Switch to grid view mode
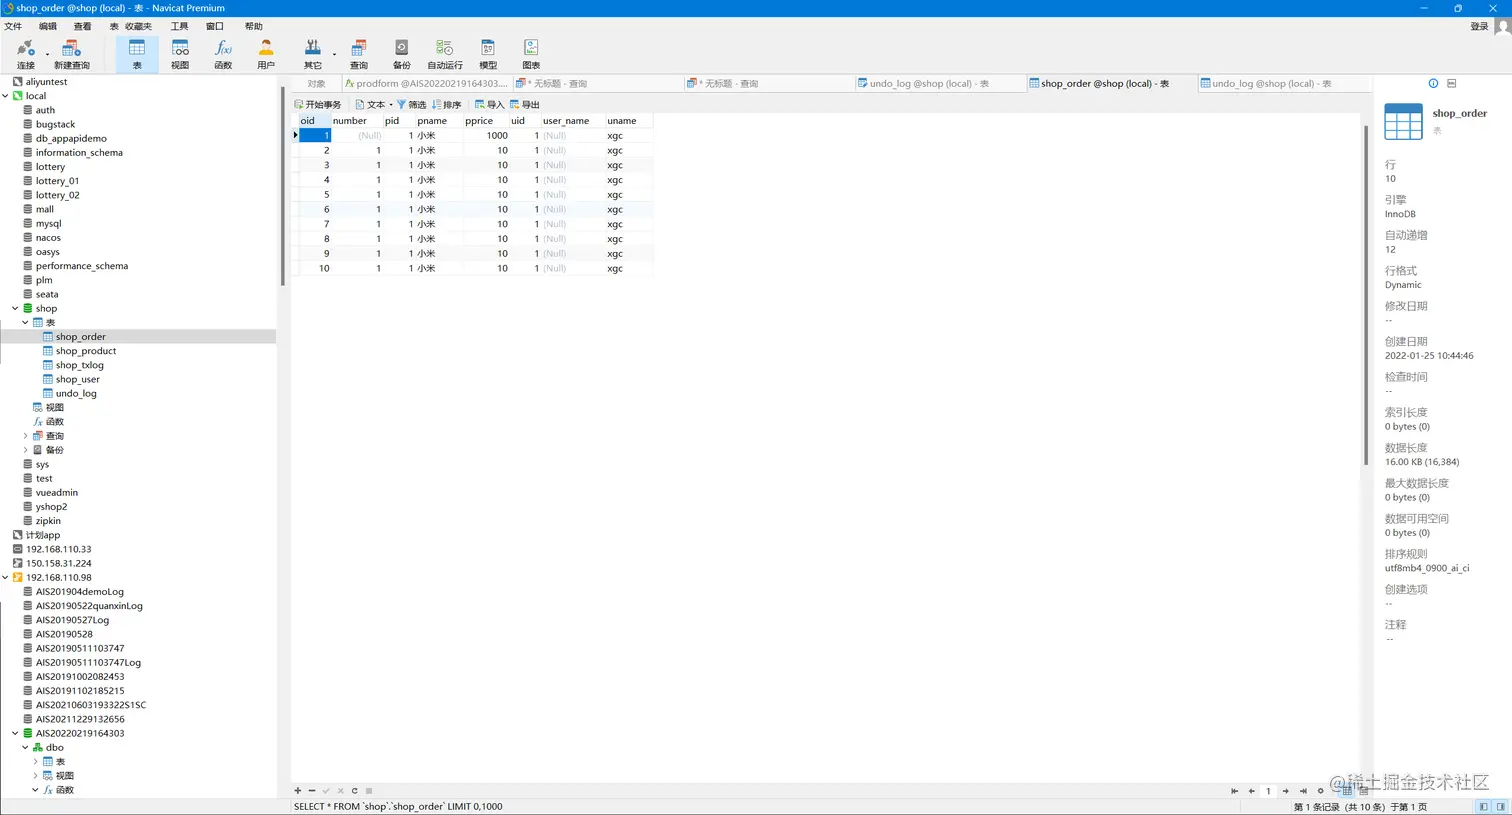The image size is (1512, 815). (x=1347, y=791)
